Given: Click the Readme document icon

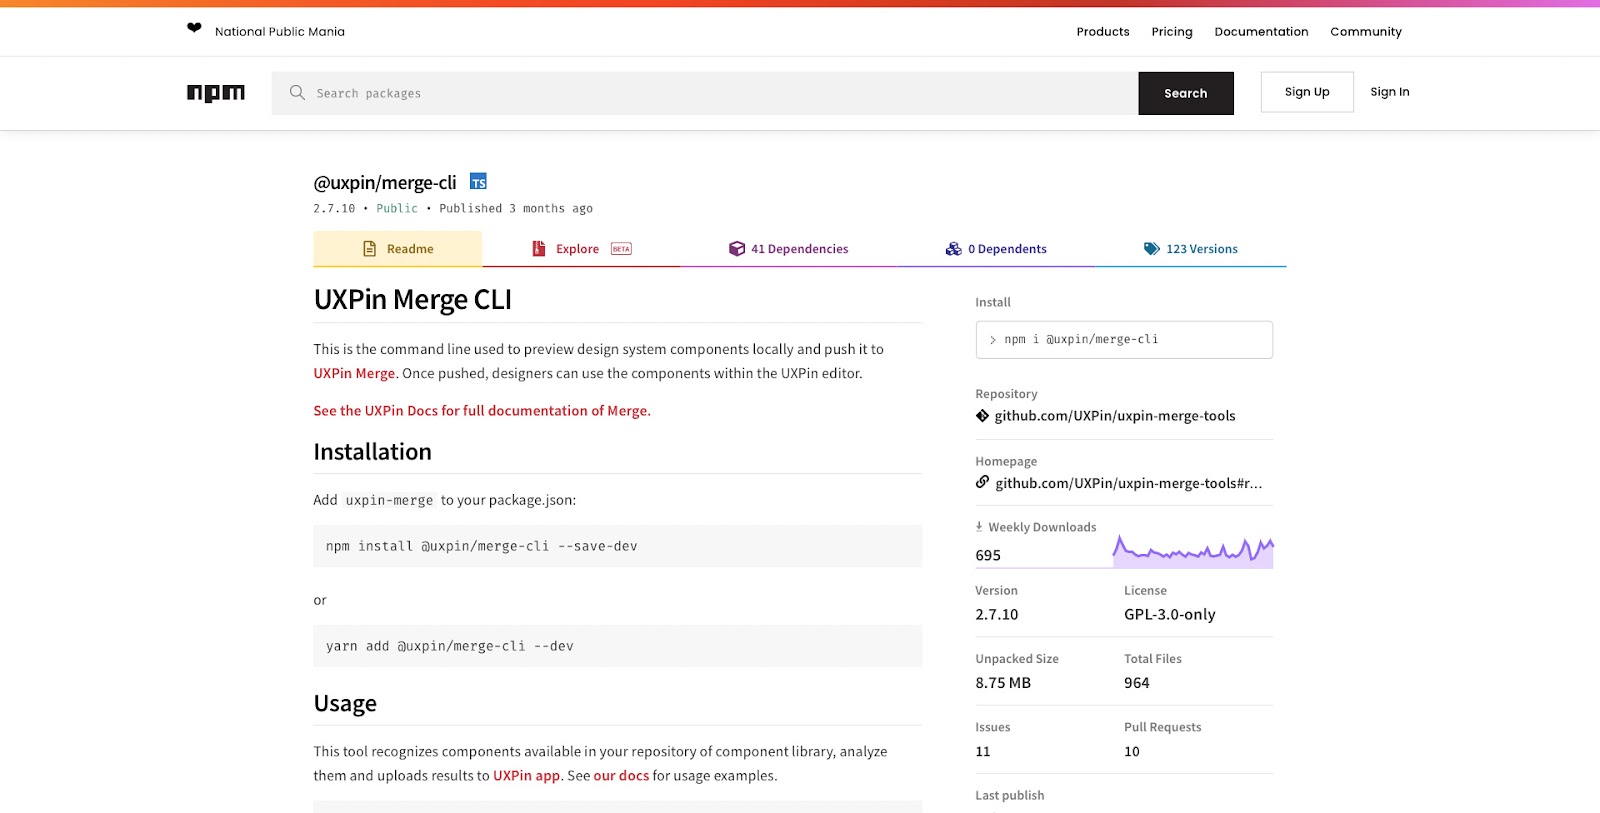Looking at the screenshot, I should 369,249.
